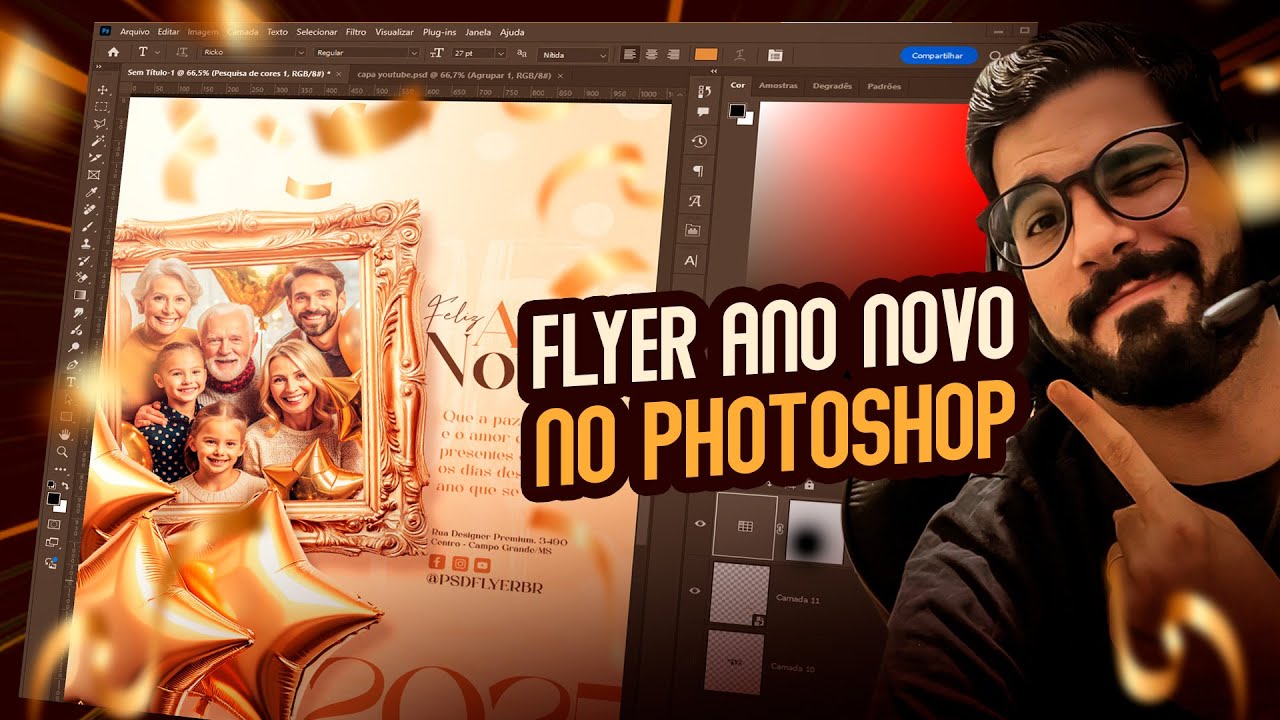Open the Selecionar menu
Image resolution: width=1280 pixels, height=720 pixels.
click(316, 32)
